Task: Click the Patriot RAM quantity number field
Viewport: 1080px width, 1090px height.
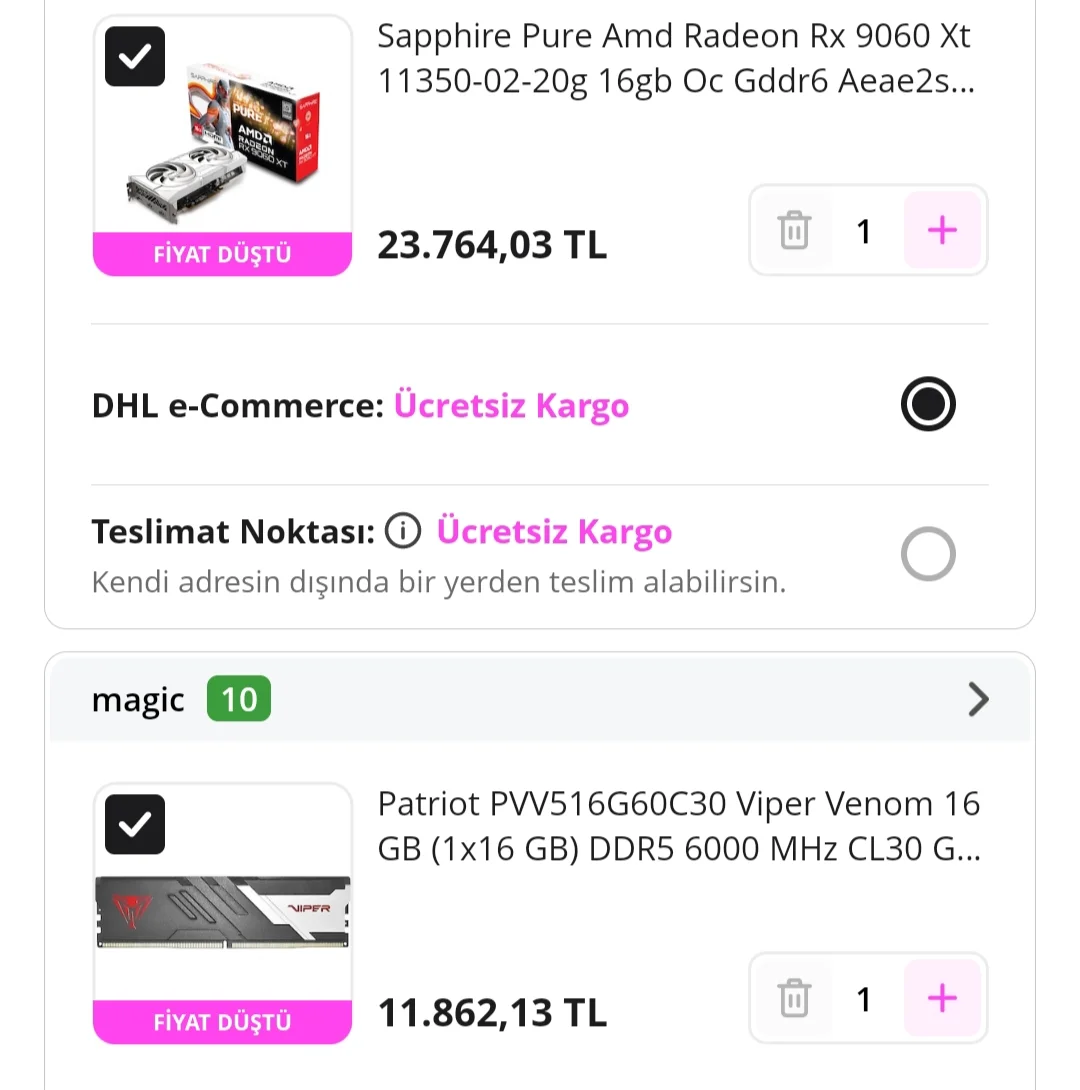Action: click(865, 999)
